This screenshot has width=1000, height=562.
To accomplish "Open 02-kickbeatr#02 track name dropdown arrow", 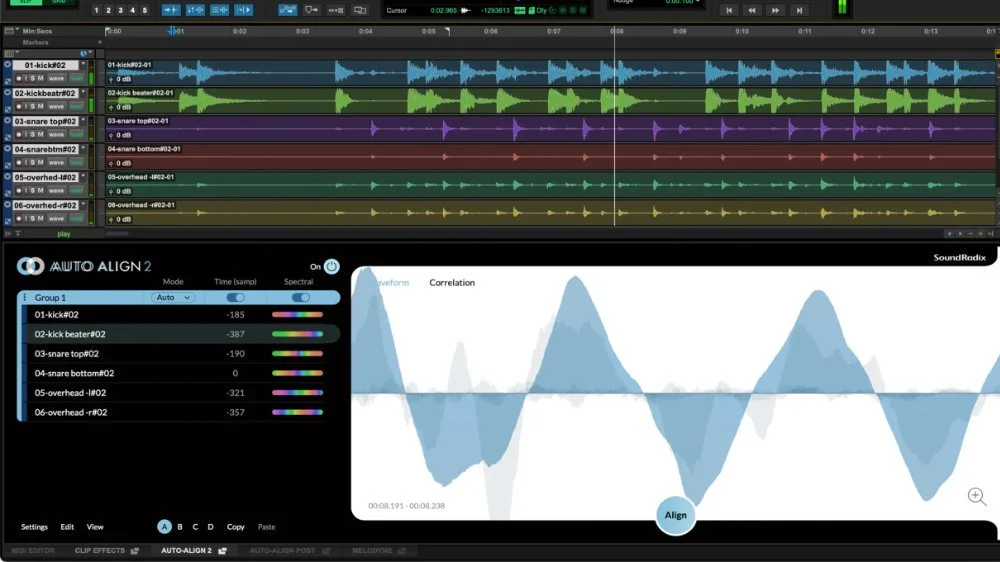I will [x=83, y=92].
